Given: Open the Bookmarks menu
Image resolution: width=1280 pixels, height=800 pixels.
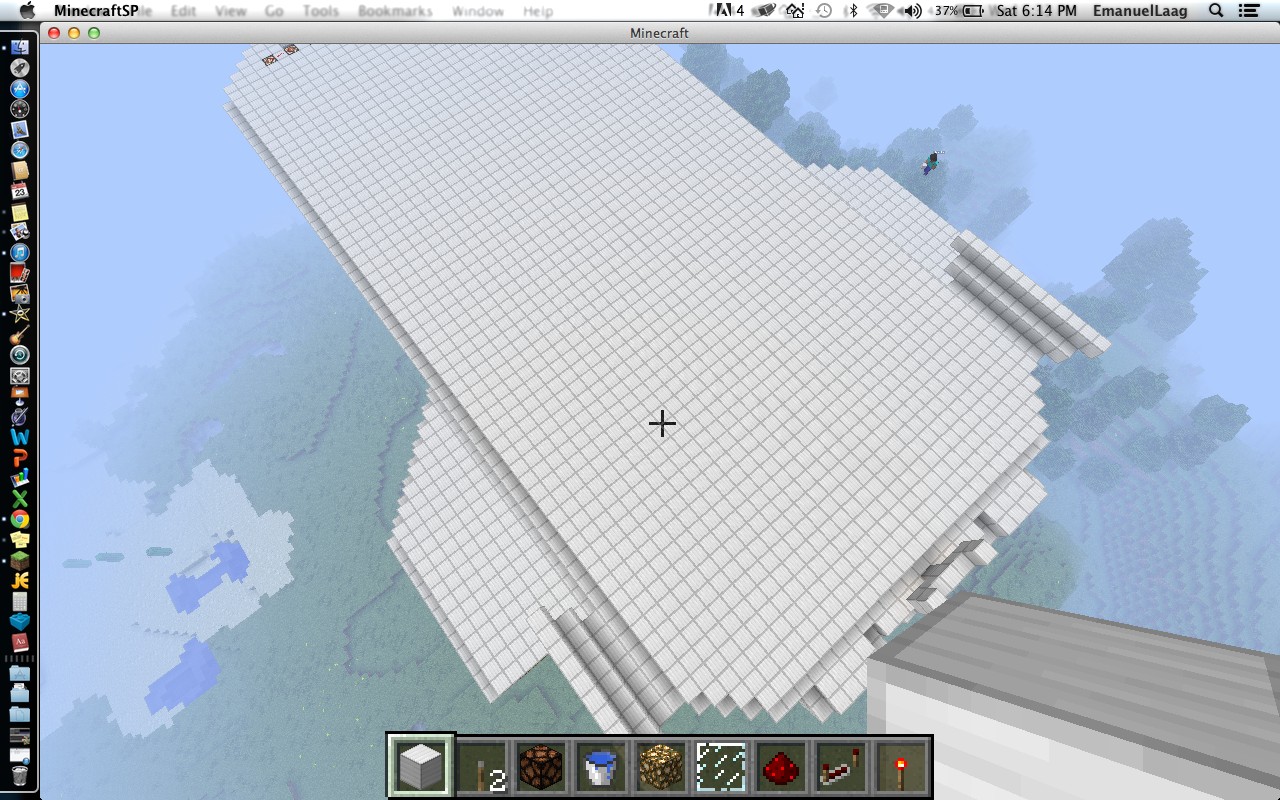Looking at the screenshot, I should click(x=394, y=11).
